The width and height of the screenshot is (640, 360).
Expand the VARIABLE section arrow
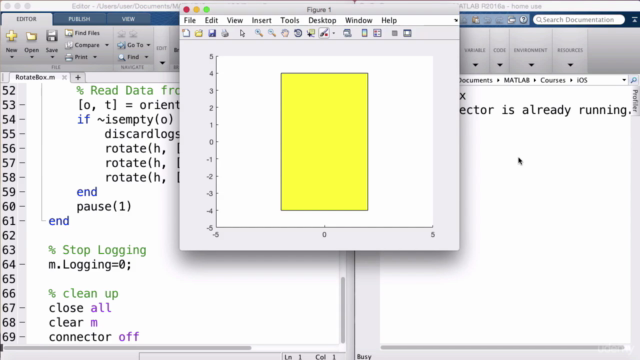pyautogui.click(x=475, y=65)
